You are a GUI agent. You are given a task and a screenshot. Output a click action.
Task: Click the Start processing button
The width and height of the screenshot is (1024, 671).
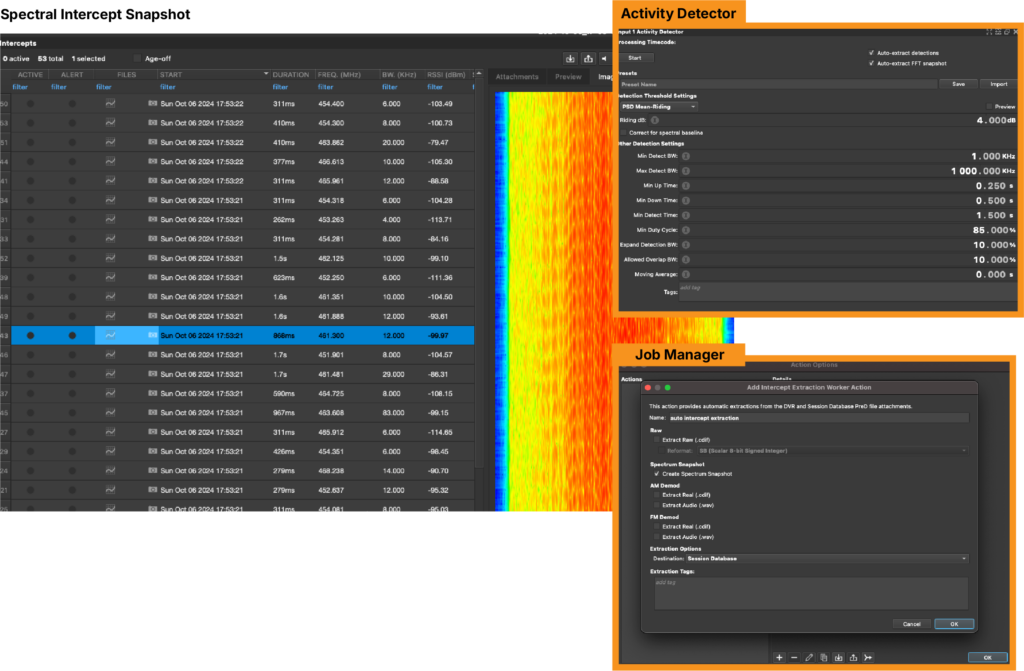coord(634,58)
